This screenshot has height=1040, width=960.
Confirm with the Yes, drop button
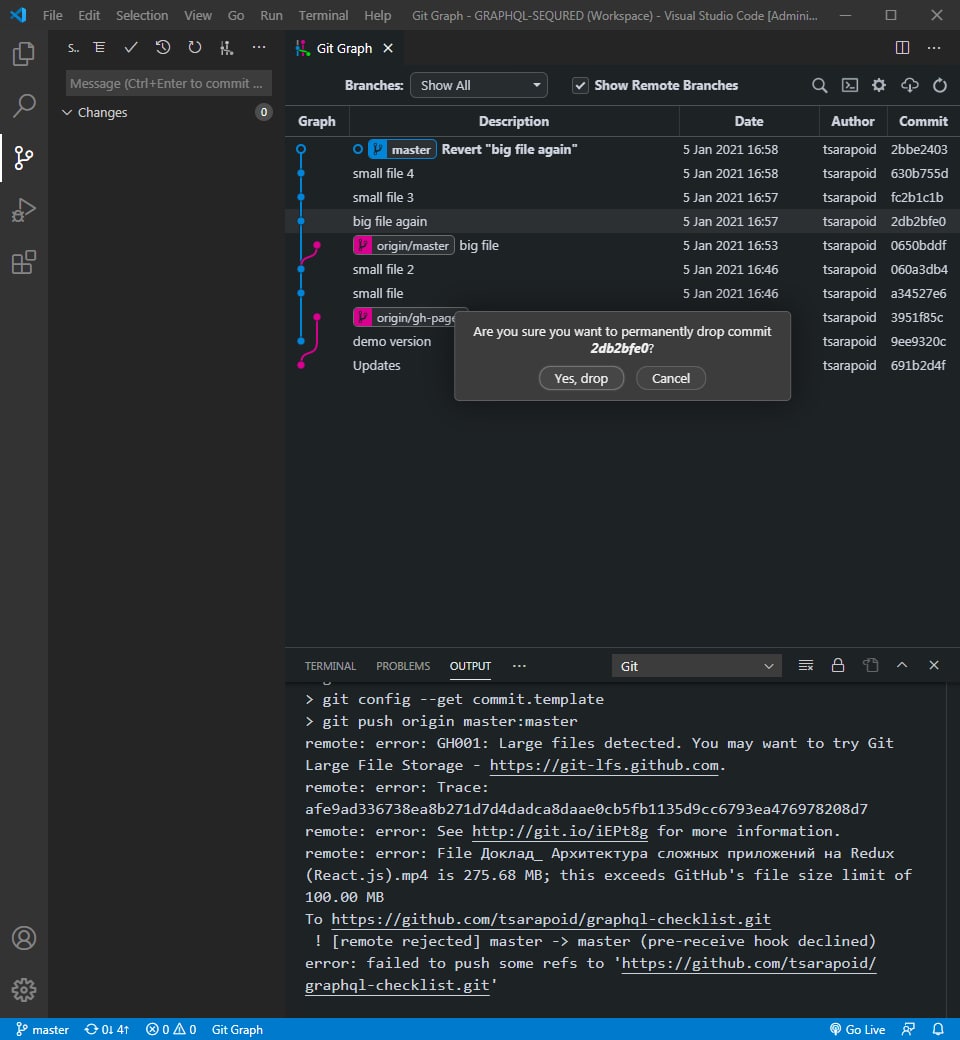(x=581, y=378)
